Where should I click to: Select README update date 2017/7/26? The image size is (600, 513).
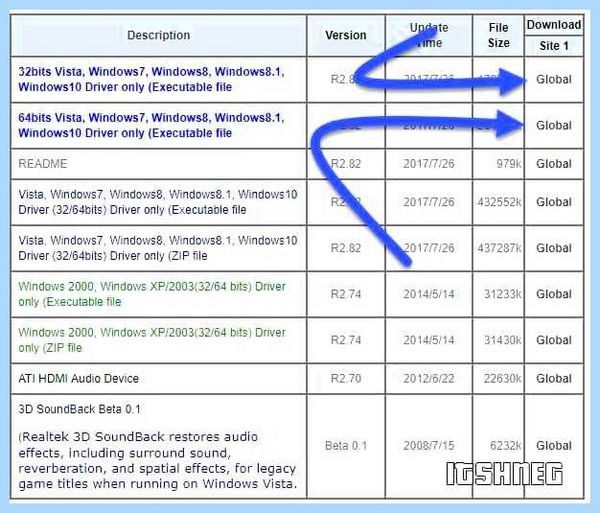coord(429,164)
